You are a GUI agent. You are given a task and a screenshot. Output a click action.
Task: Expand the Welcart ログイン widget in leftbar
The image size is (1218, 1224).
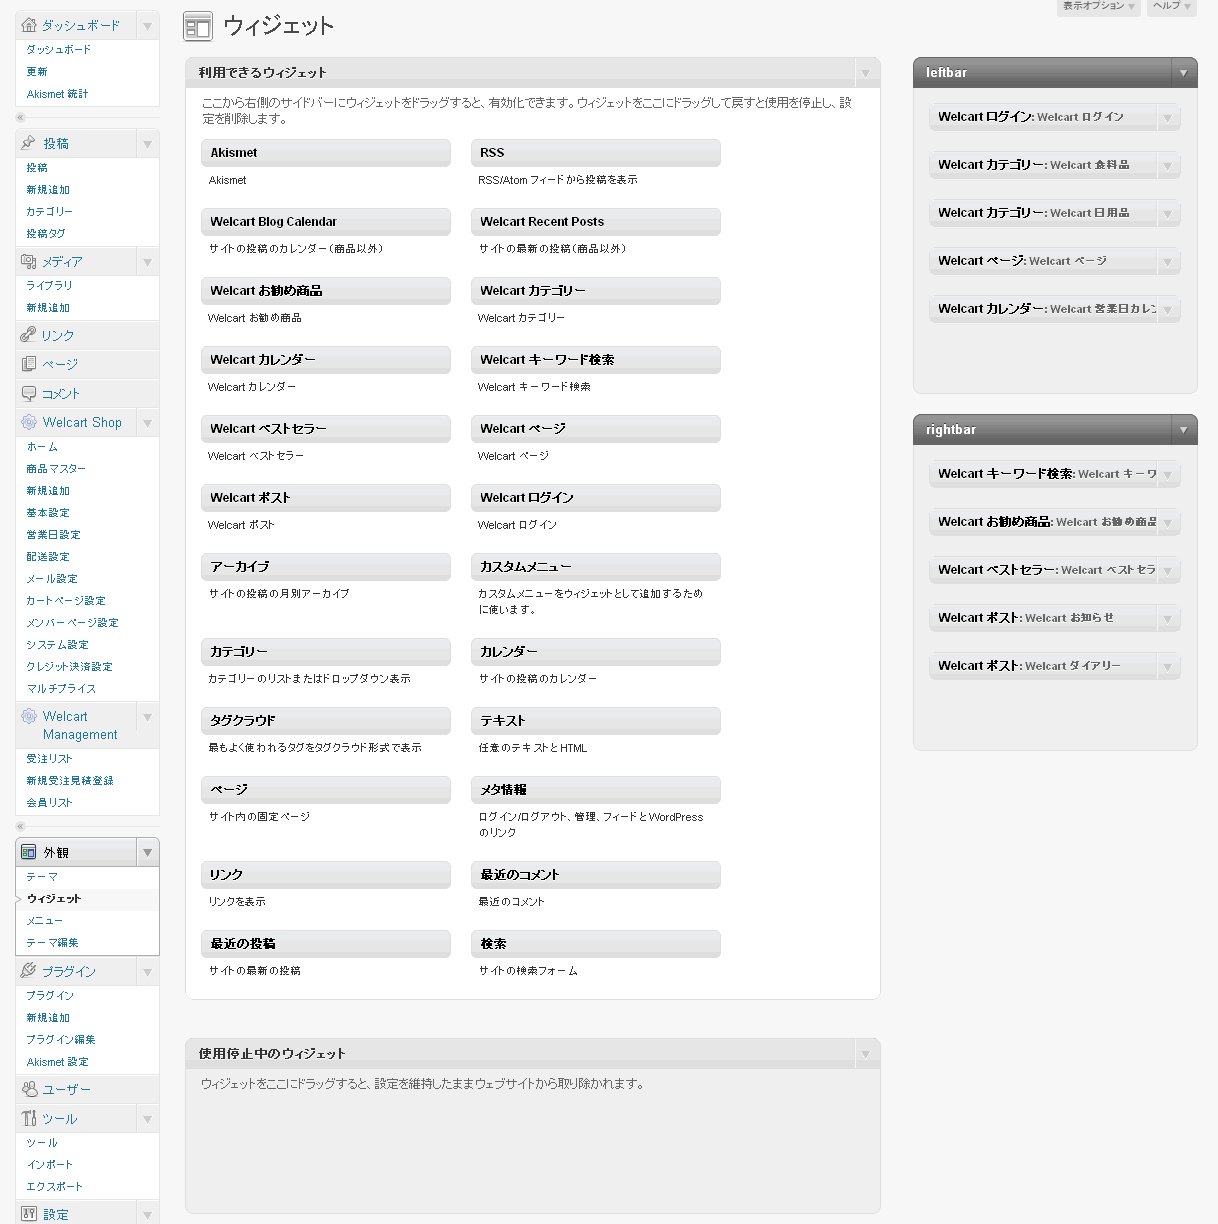[1167, 118]
